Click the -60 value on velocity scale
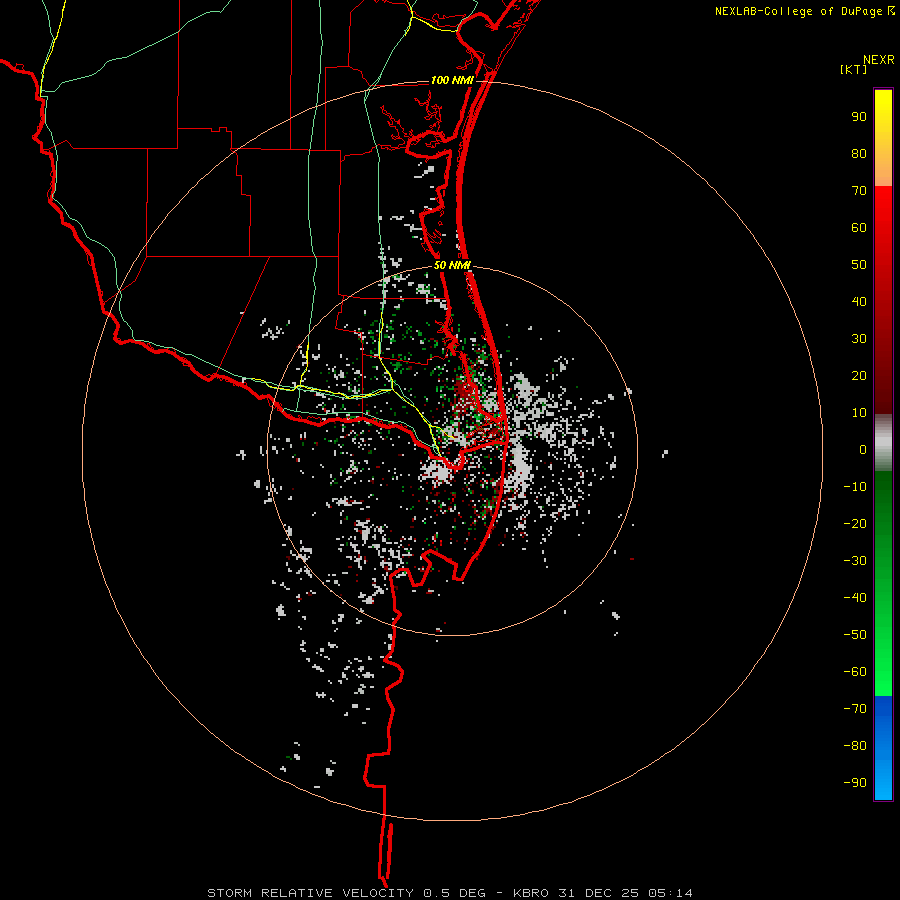 [x=855, y=672]
